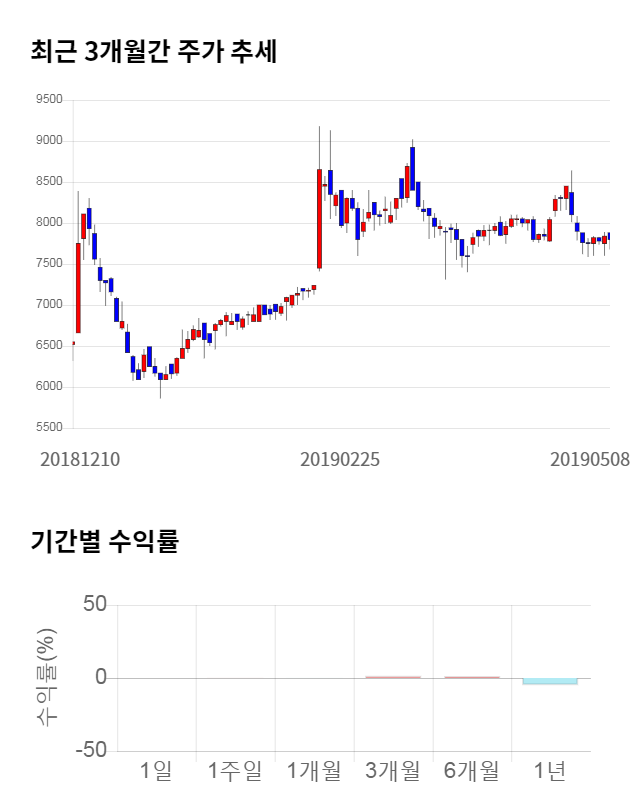Select the '6개월' period label

(x=472, y=770)
